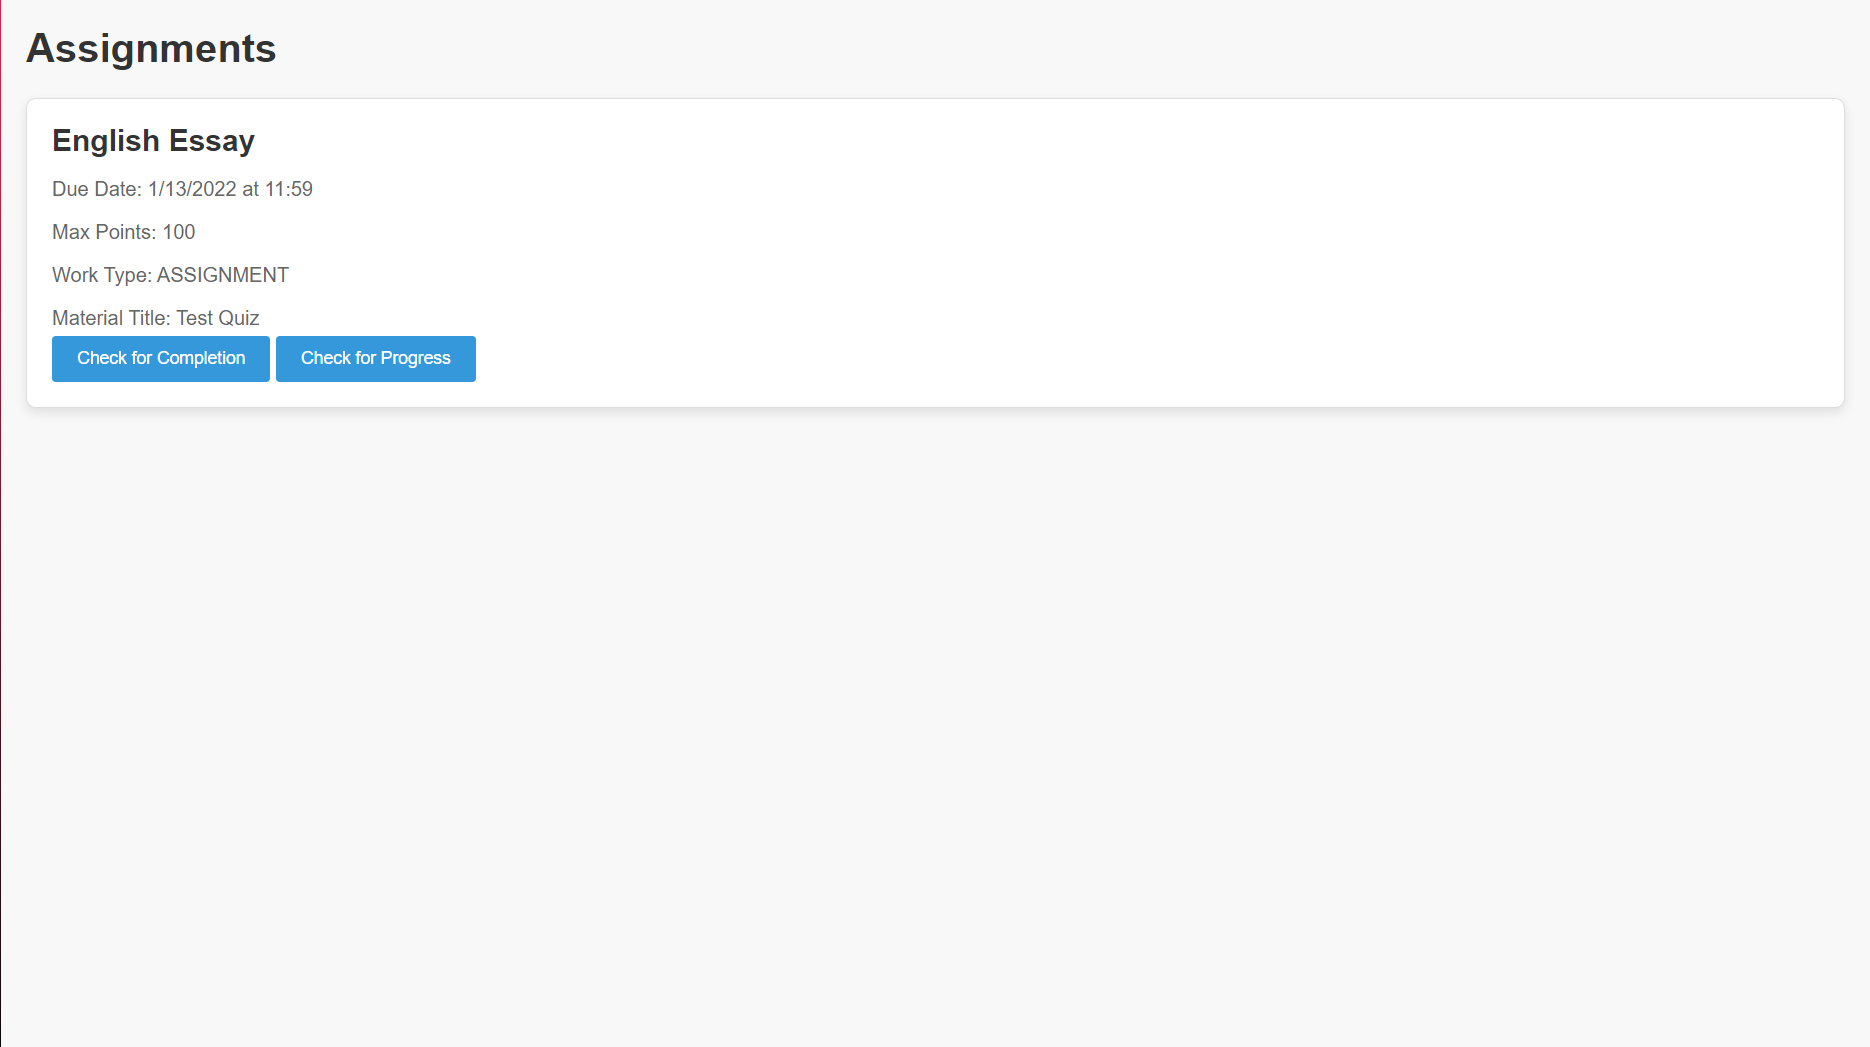
Task: Click the "Due Date:" label
Action: point(97,189)
